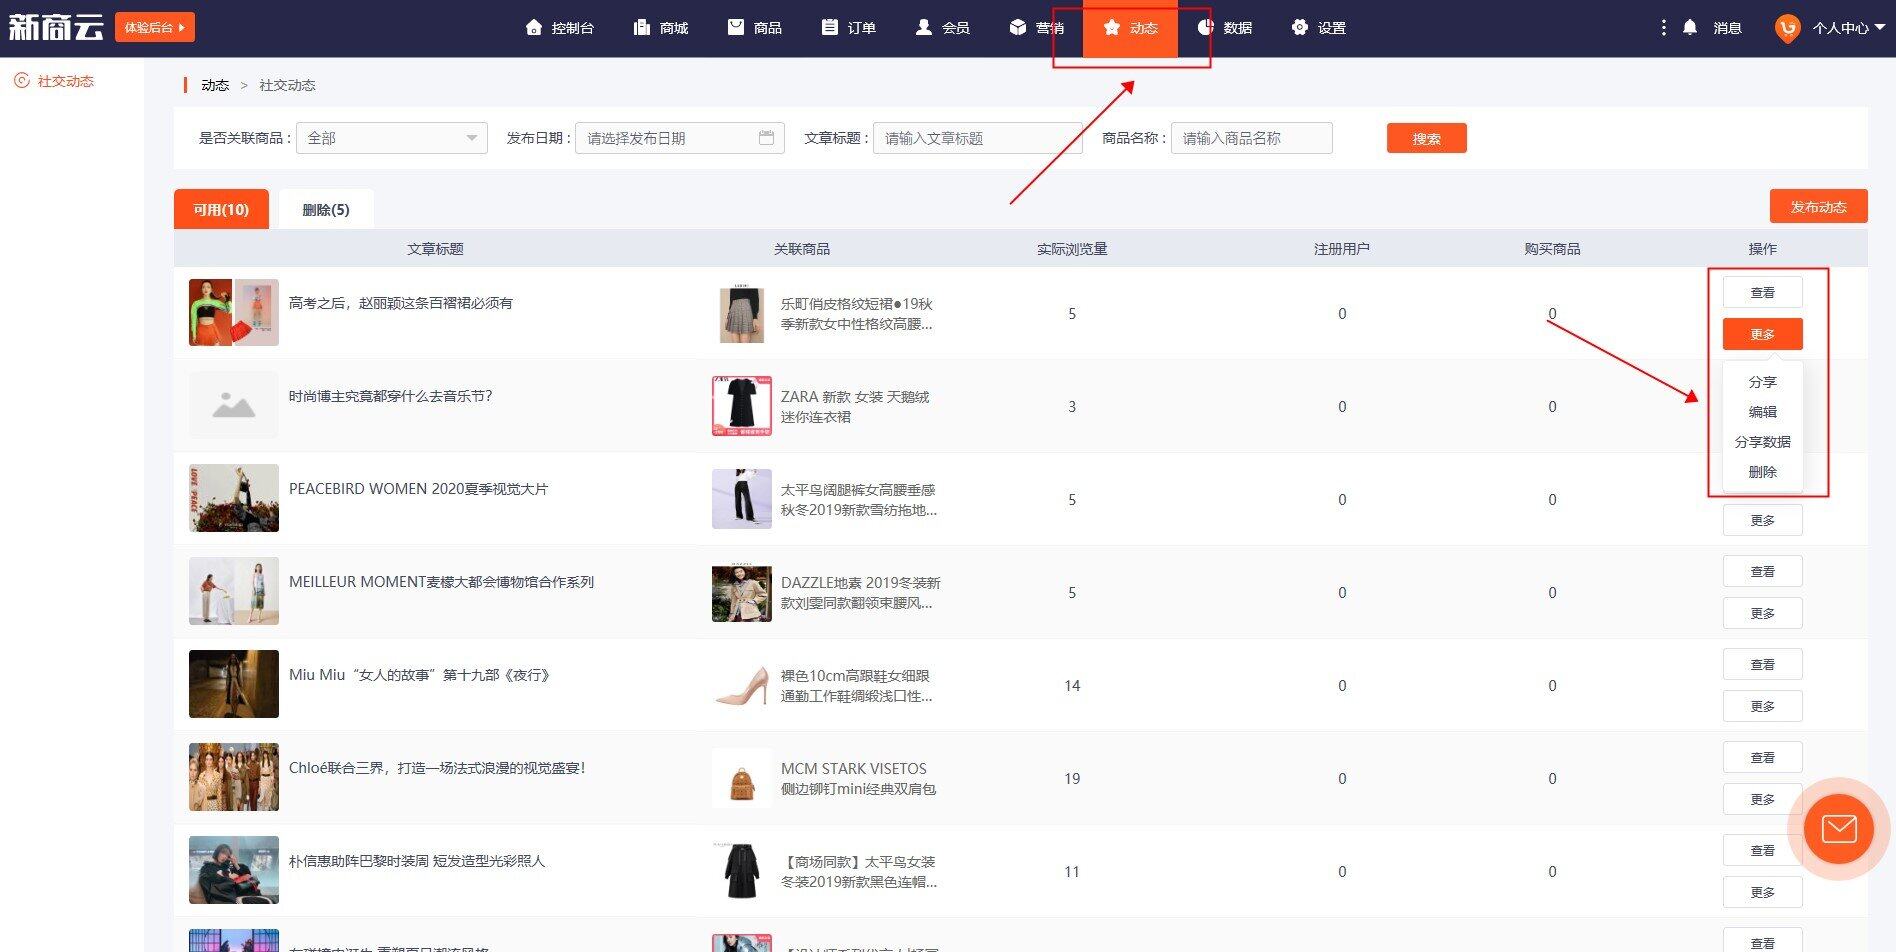This screenshot has height=952, width=1896.
Task: Click the 社交动态 sidebar icon
Action: (x=21, y=81)
